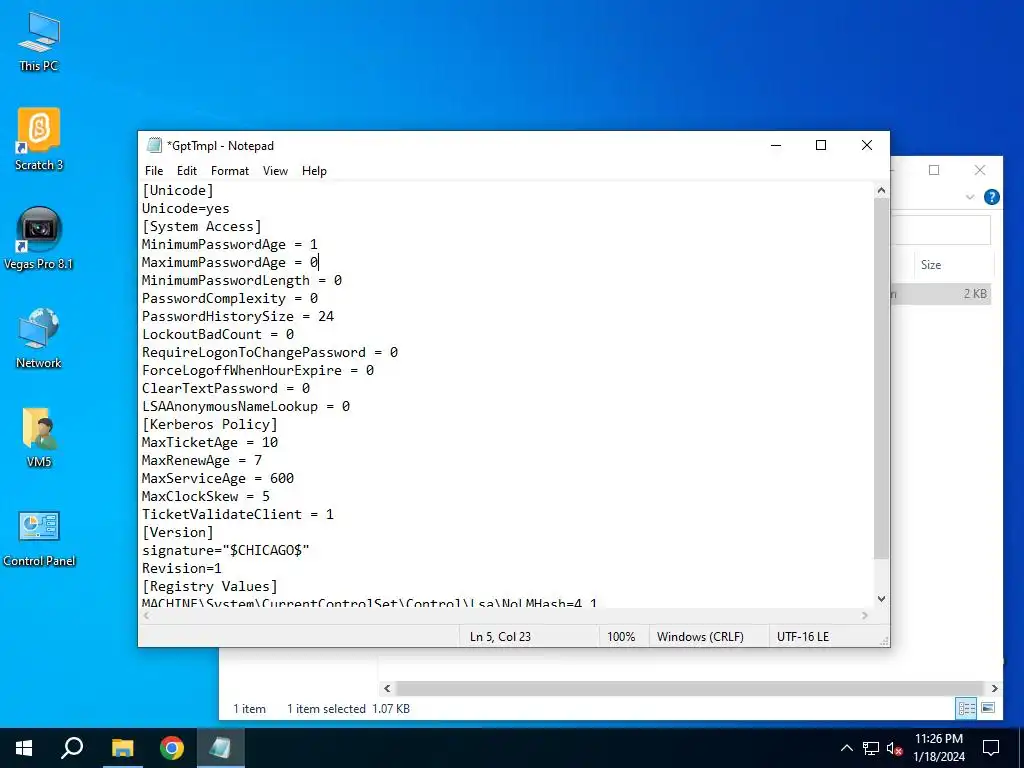Viewport: 1024px width, 768px height.
Task: Open the This PC desktop icon
Action: 39,42
